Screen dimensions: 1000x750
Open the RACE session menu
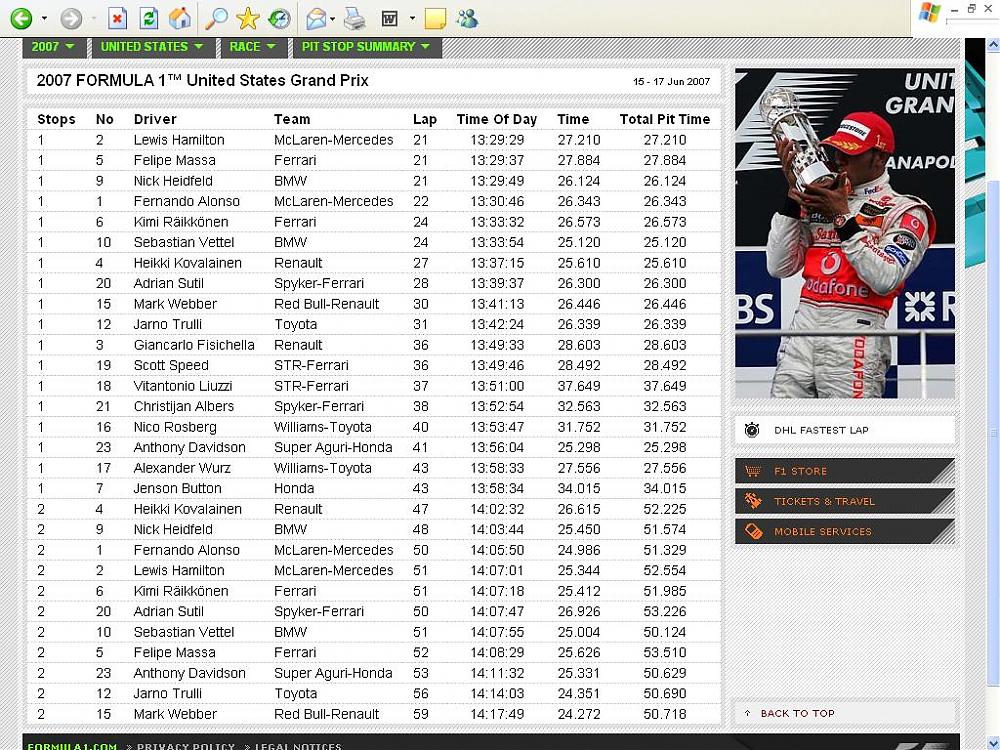click(x=252, y=47)
